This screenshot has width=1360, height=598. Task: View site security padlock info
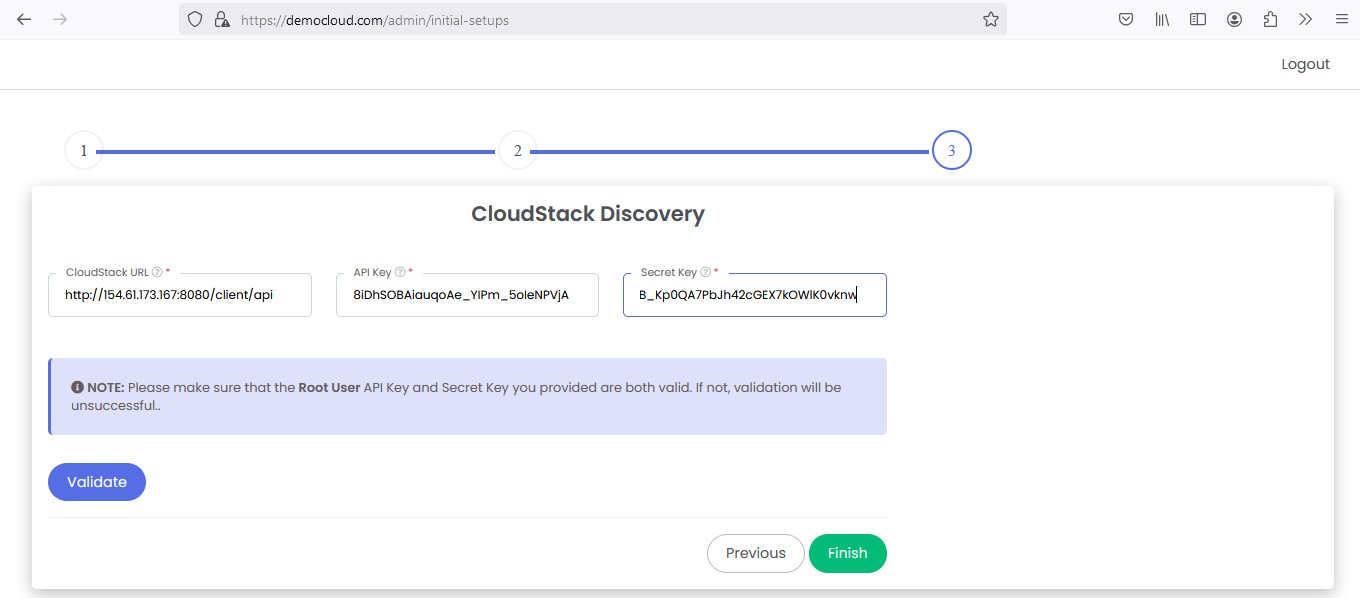click(x=222, y=19)
